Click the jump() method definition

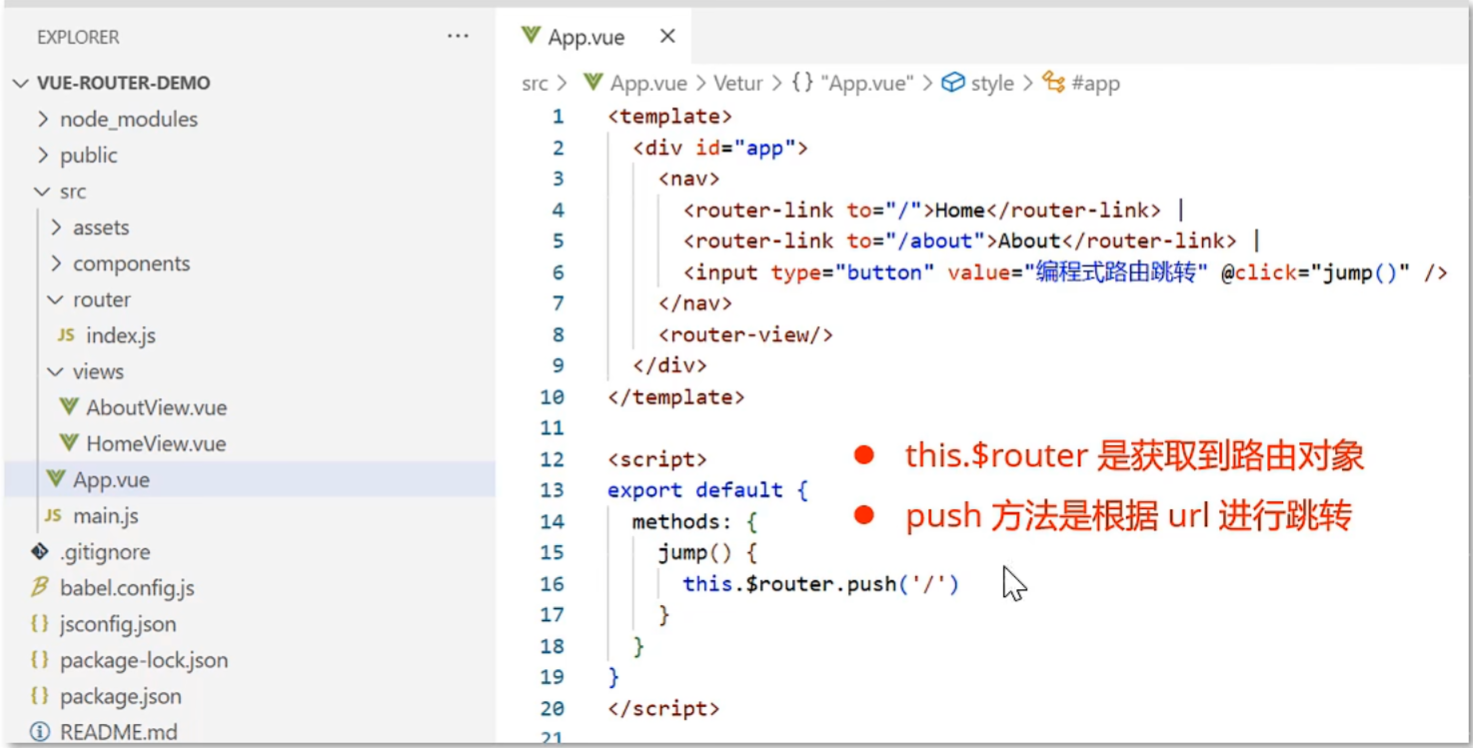(709, 553)
